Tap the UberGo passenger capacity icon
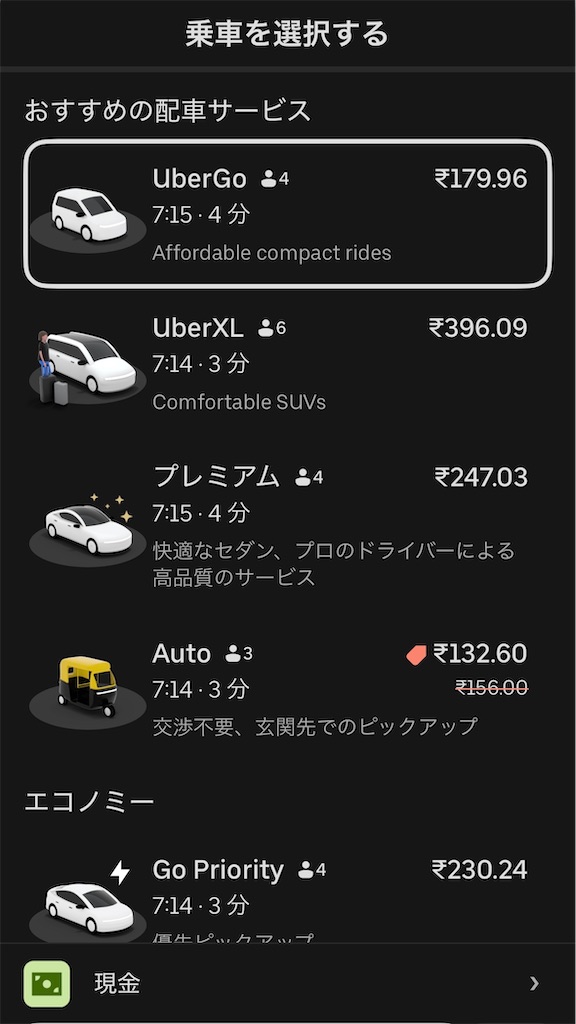Viewport: 576px width, 1024px height. pyautogui.click(x=275, y=179)
